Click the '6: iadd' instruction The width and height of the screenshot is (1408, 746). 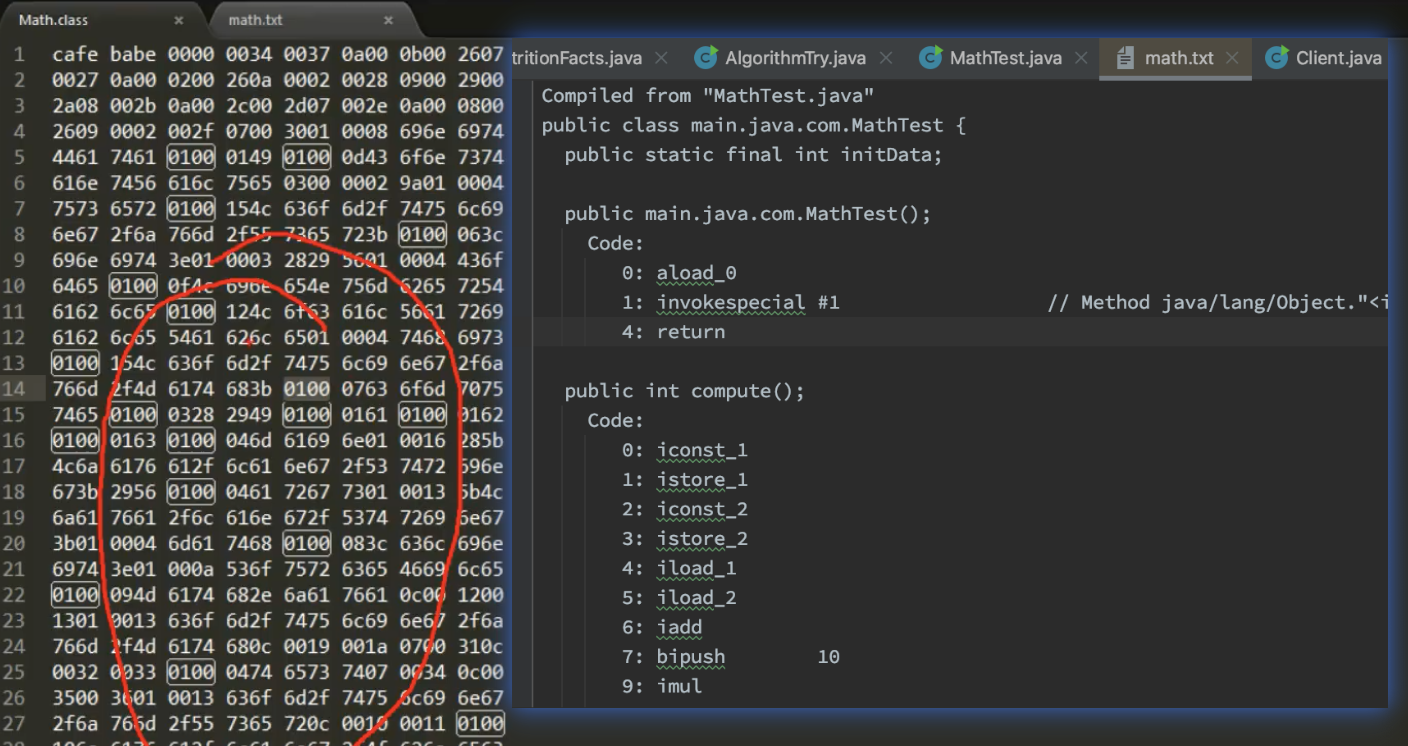coord(662,627)
